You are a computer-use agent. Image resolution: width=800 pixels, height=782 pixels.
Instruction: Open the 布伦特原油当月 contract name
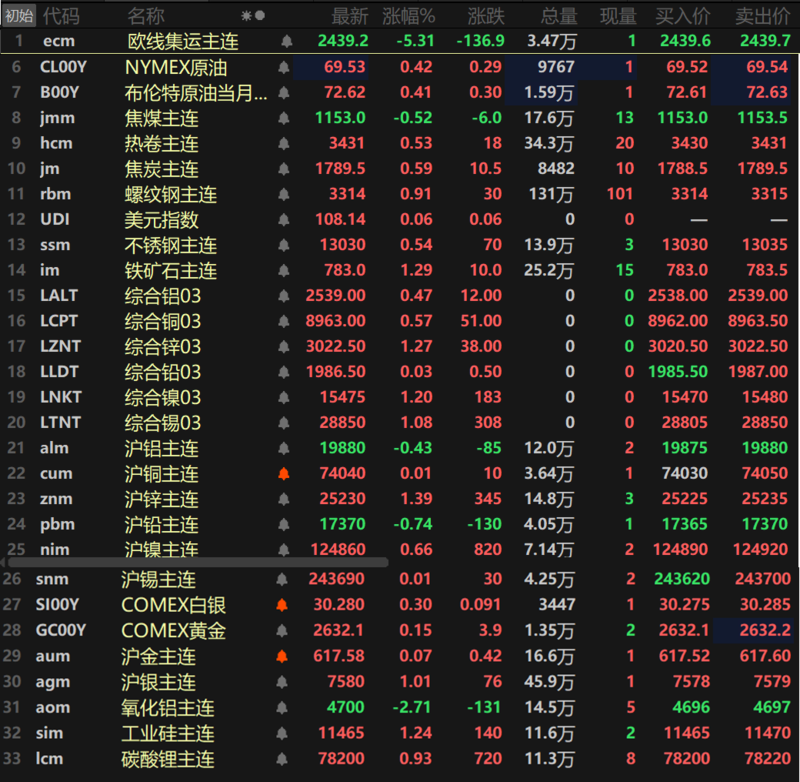pos(196,93)
